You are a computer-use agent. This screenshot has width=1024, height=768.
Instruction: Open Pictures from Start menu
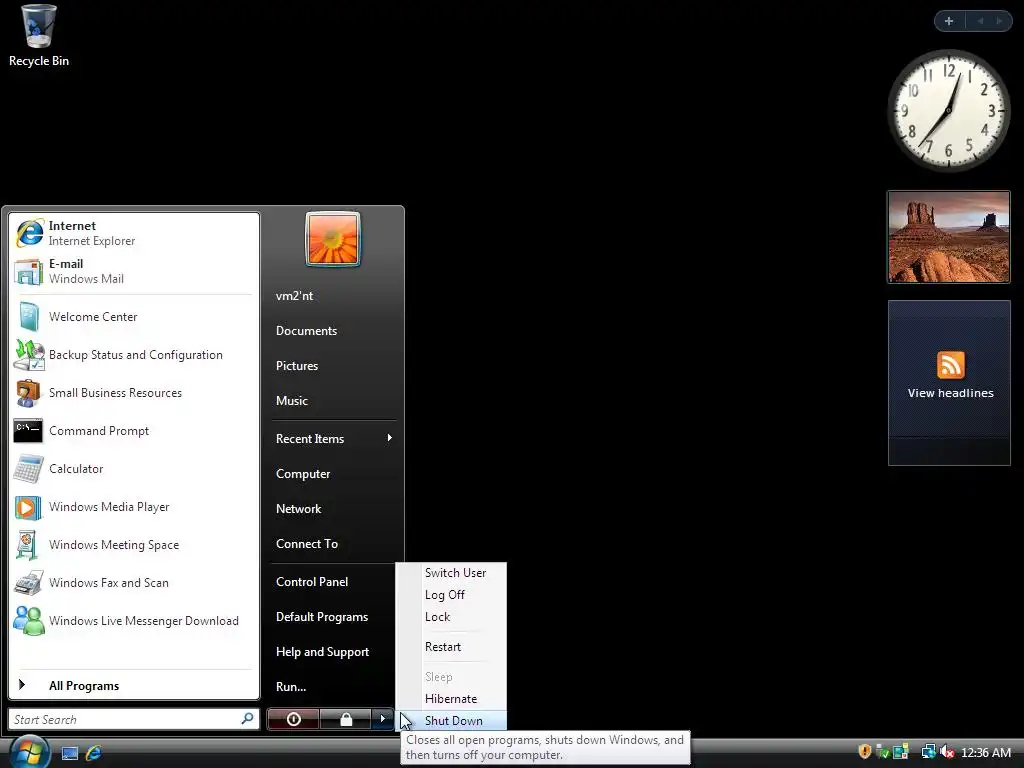click(333, 366)
